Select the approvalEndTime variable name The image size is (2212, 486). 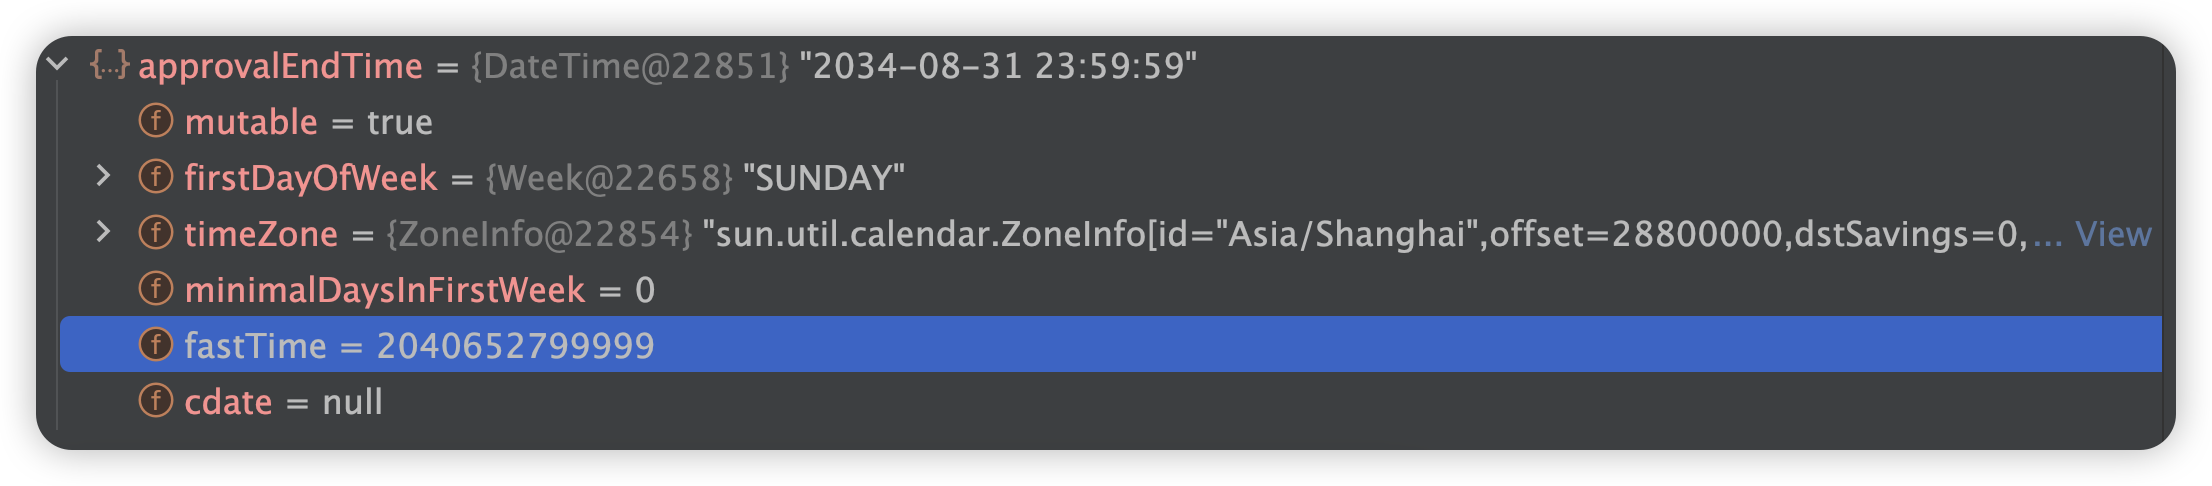[280, 66]
